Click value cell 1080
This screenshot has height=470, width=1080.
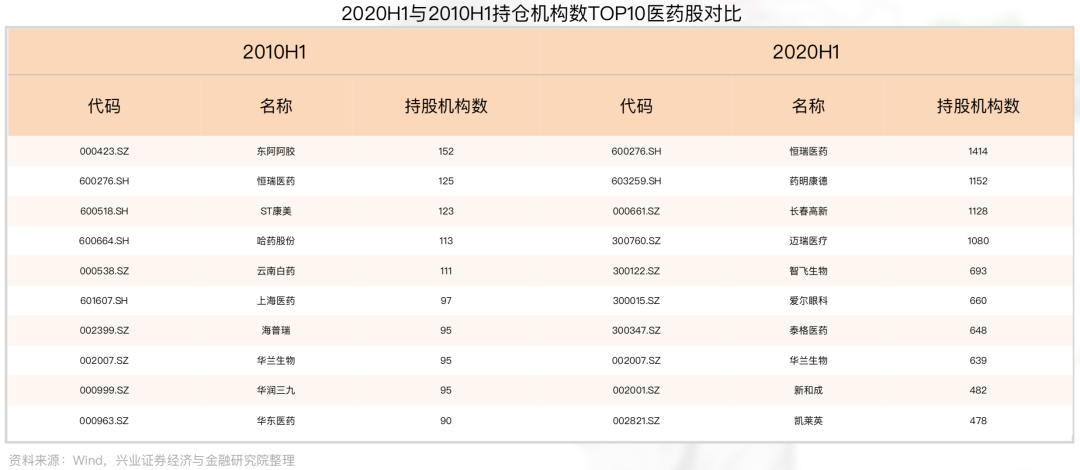coord(977,241)
